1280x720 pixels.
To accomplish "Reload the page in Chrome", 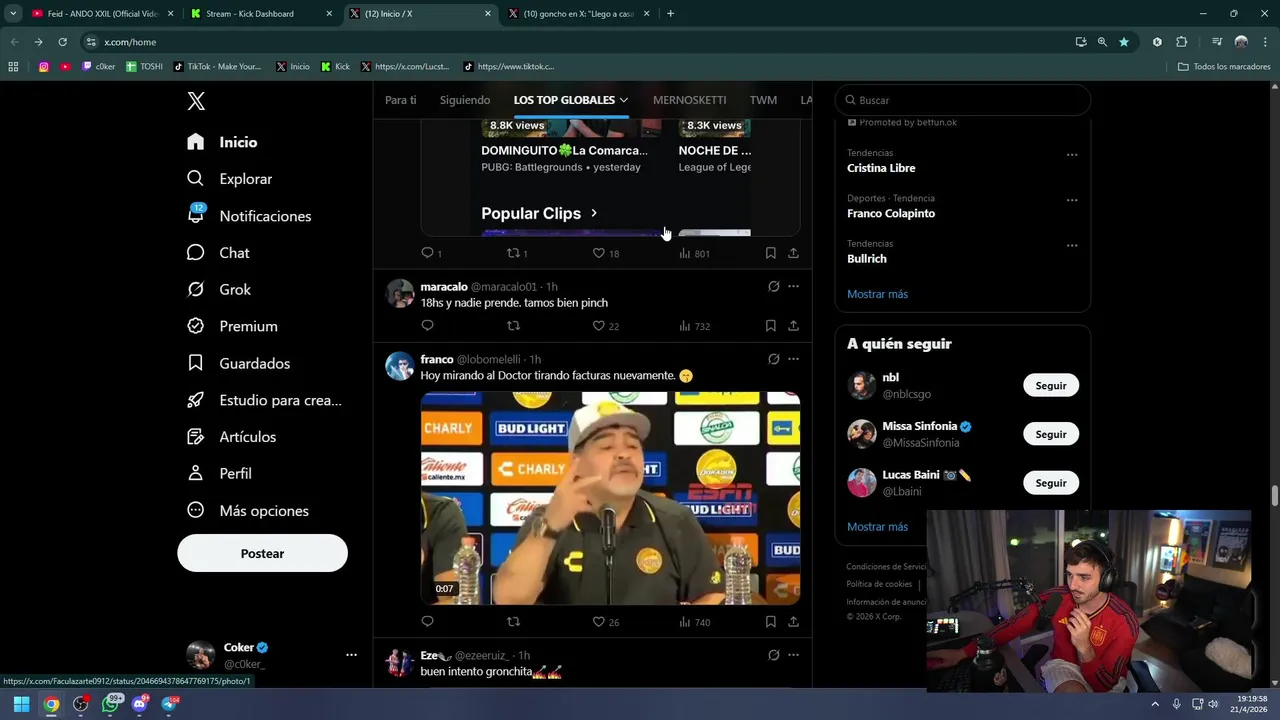I will point(62,42).
